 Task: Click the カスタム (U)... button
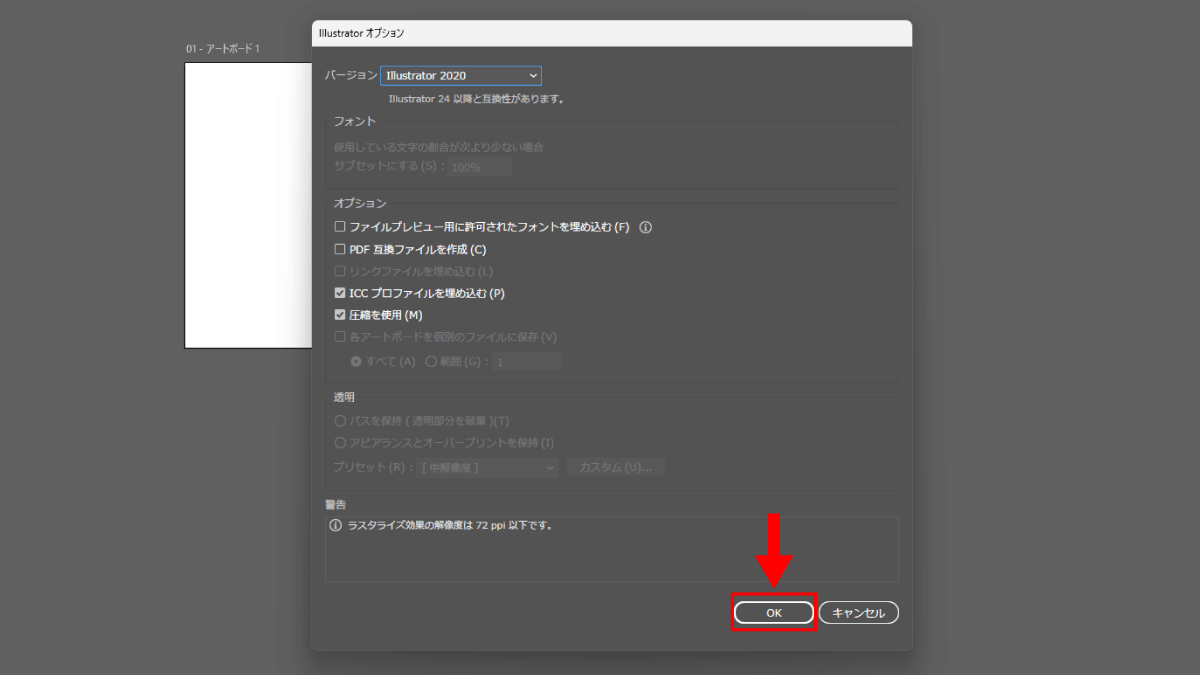tap(615, 467)
